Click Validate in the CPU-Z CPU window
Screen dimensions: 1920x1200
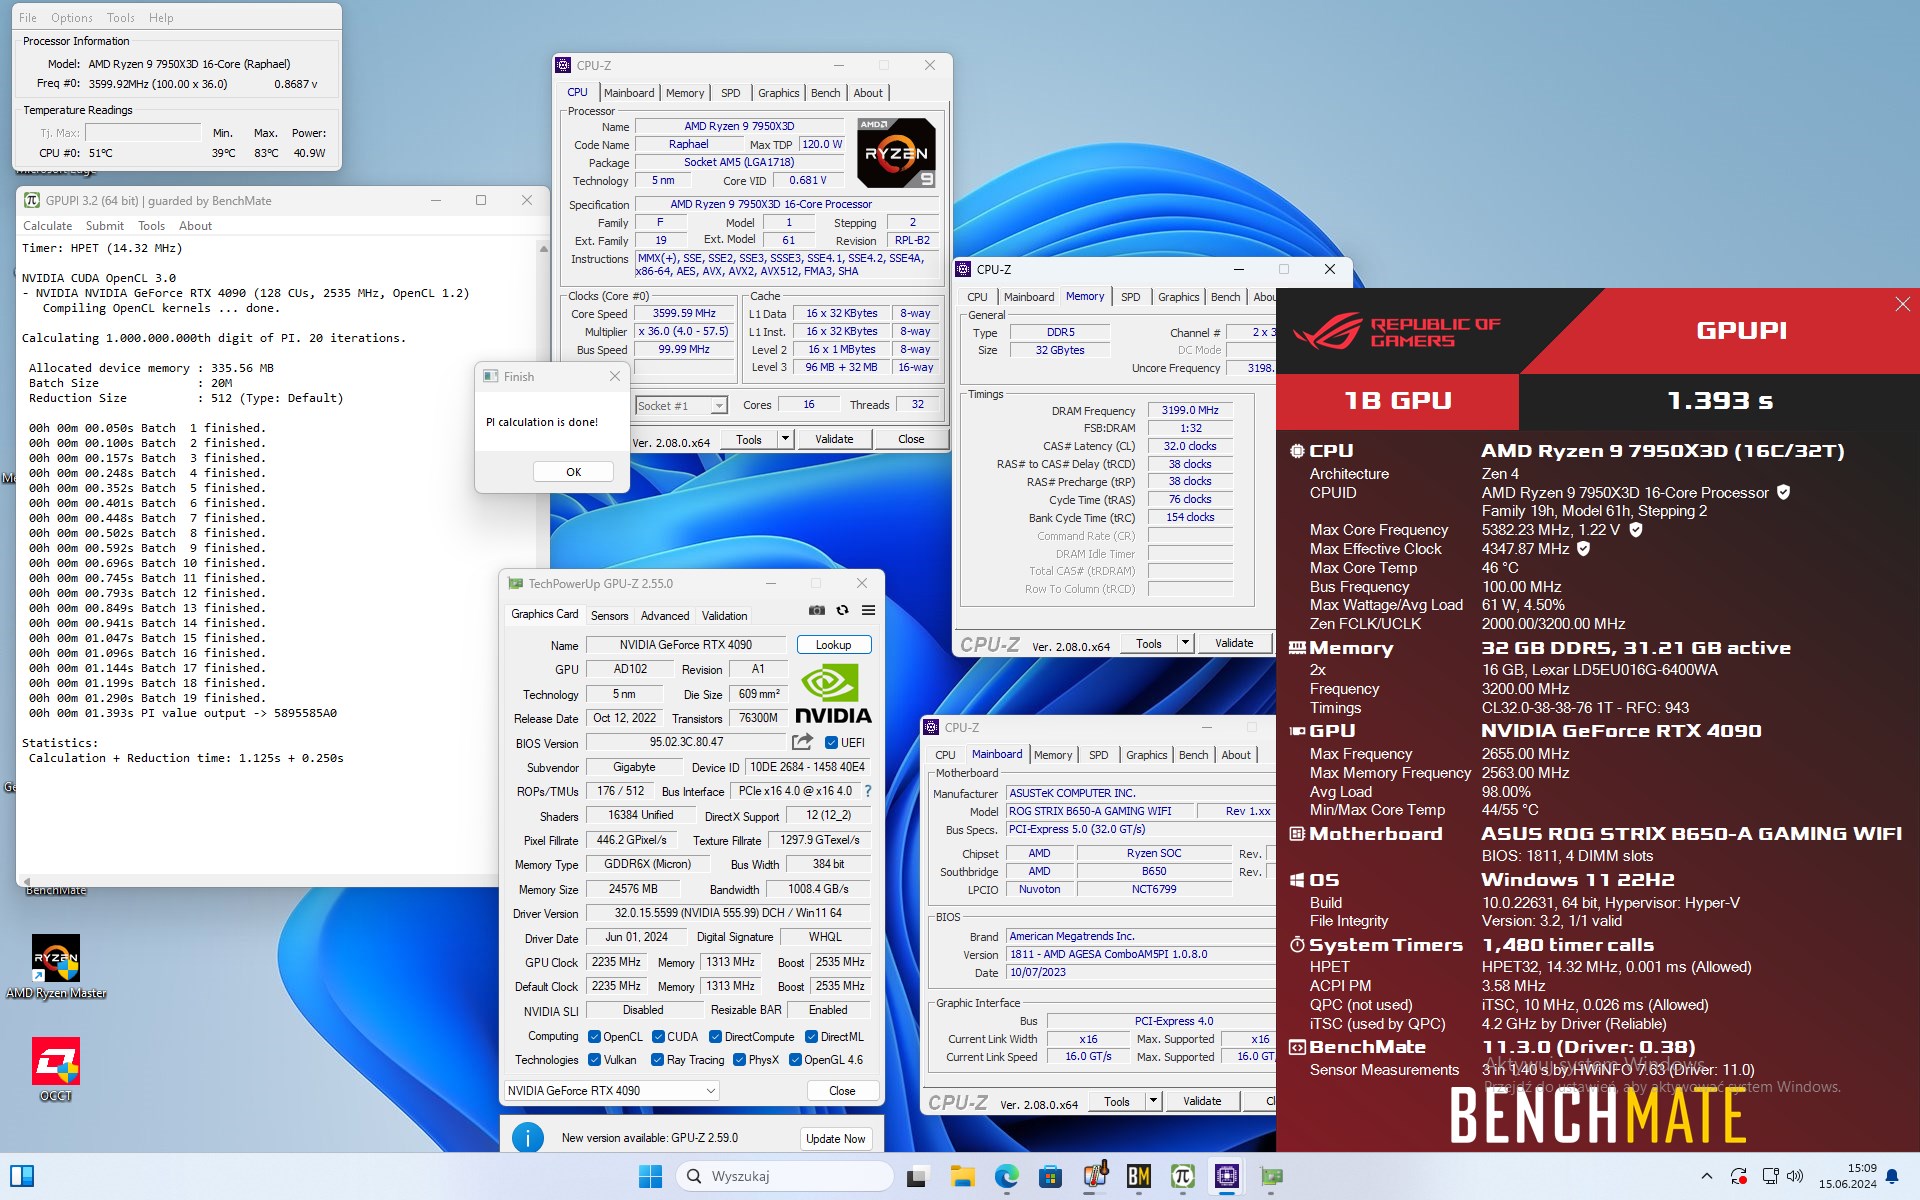pos(834,439)
